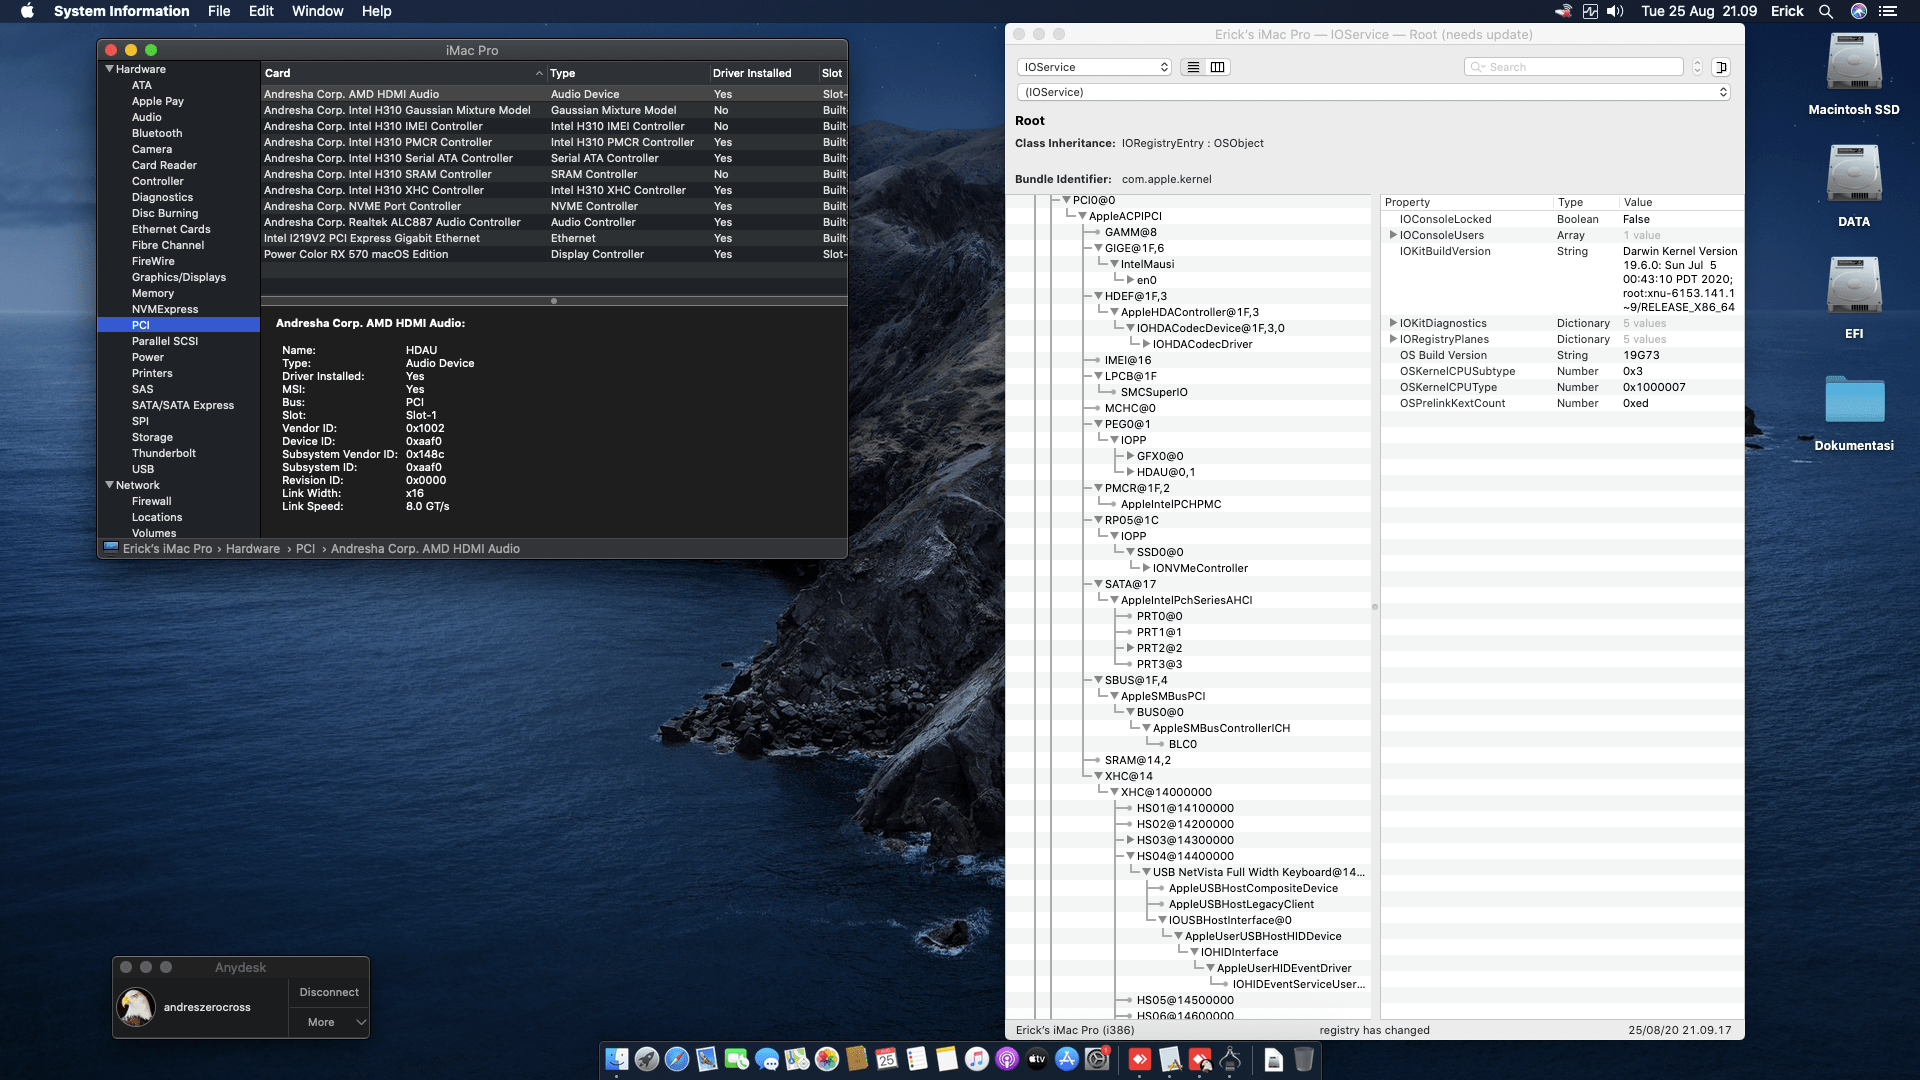The height and width of the screenshot is (1080, 1920).
Task: Expand the IOKitDiagnostics property row
Action: (1393, 323)
